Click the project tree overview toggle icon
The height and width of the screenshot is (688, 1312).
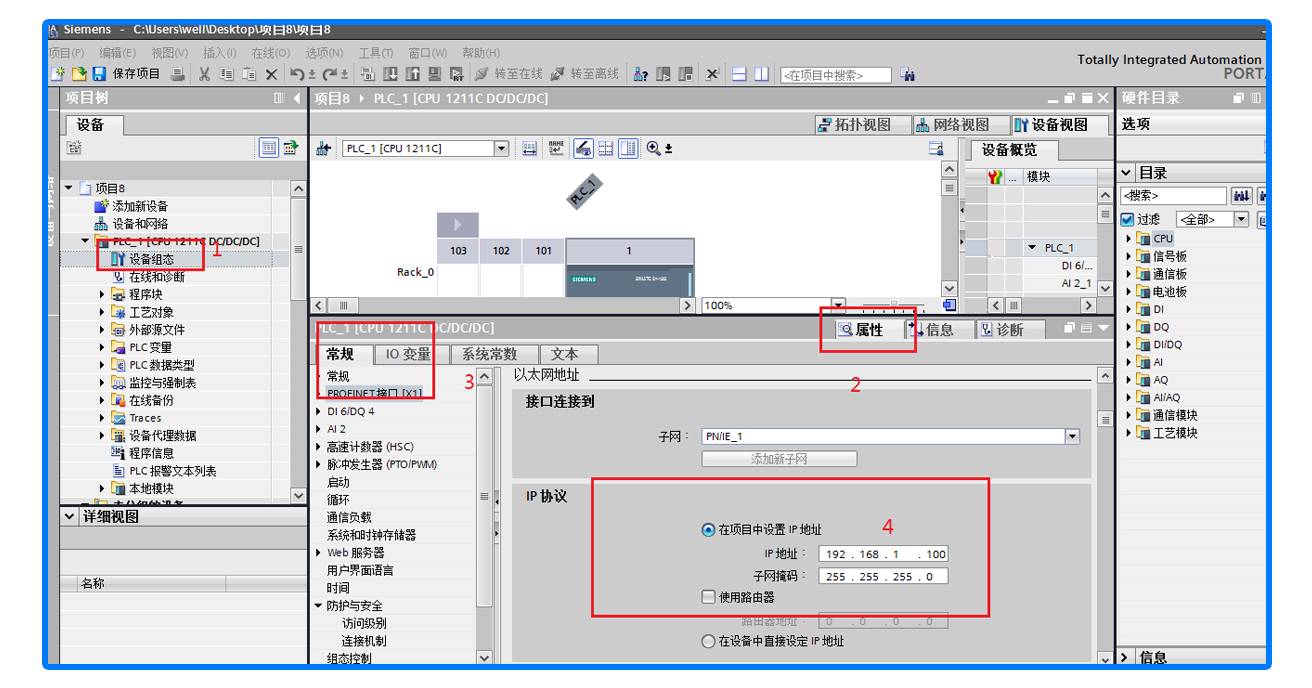pyautogui.click(x=269, y=148)
